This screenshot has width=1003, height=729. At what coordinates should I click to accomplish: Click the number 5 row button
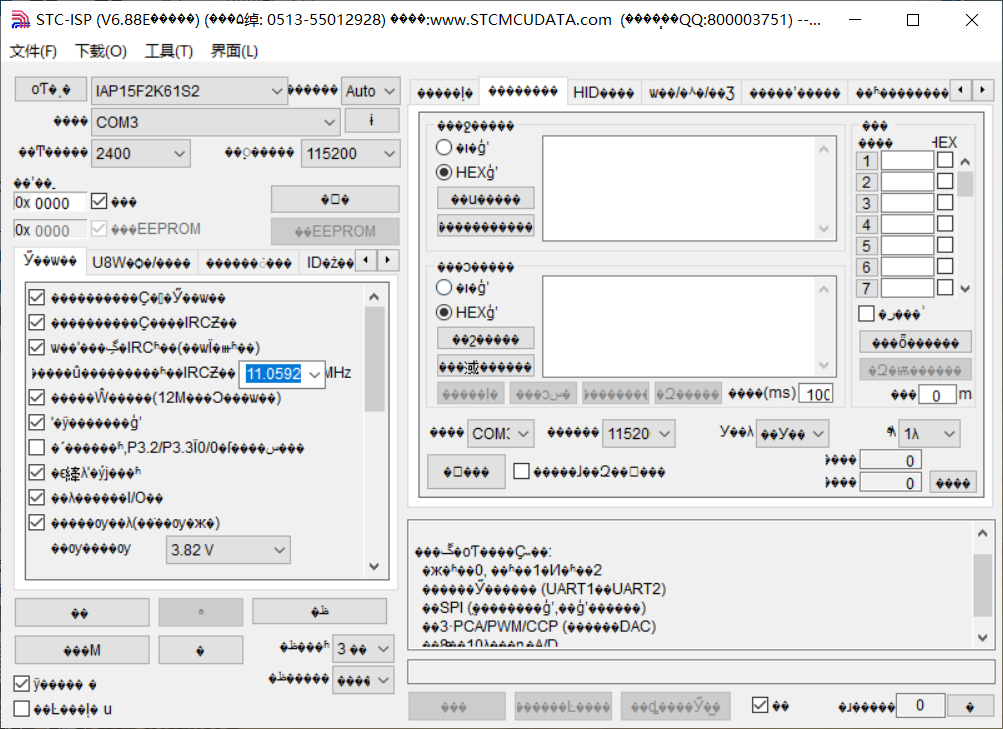pos(866,246)
